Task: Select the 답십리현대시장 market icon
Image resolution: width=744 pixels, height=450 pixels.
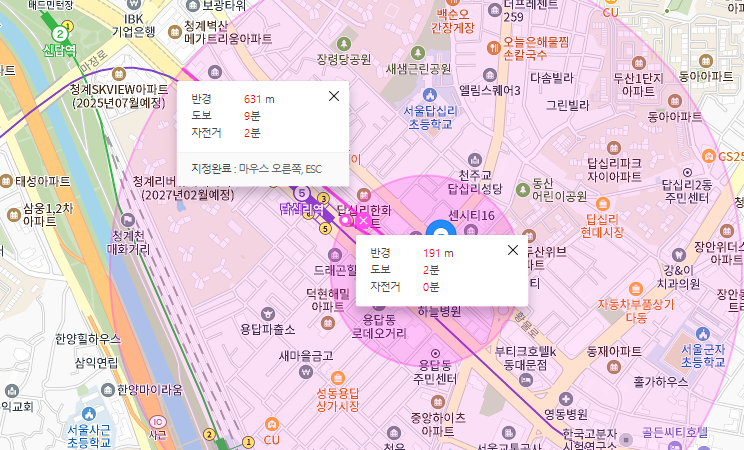Action: pyautogui.click(x=603, y=204)
